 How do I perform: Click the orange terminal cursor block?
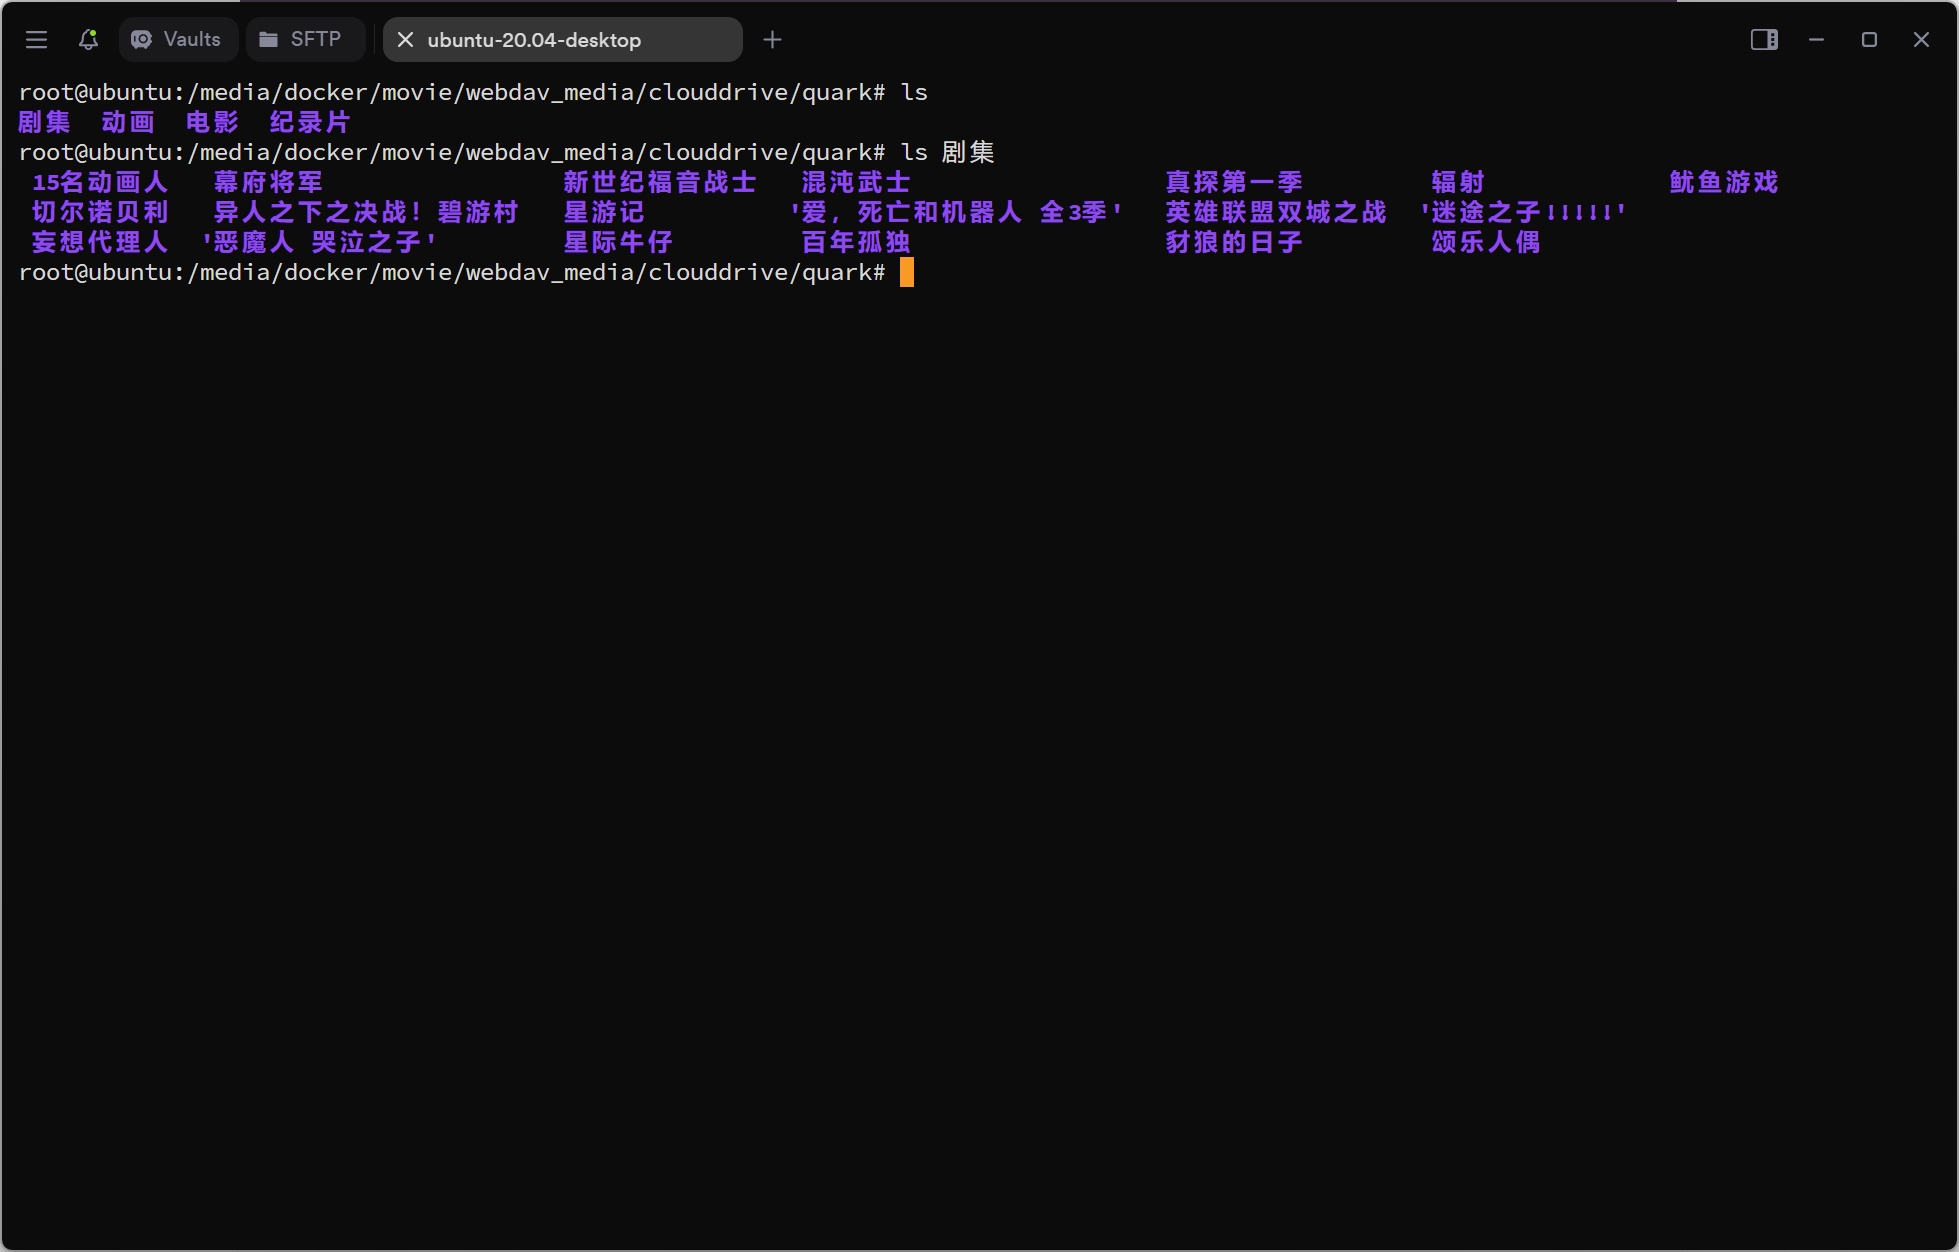[x=907, y=272]
